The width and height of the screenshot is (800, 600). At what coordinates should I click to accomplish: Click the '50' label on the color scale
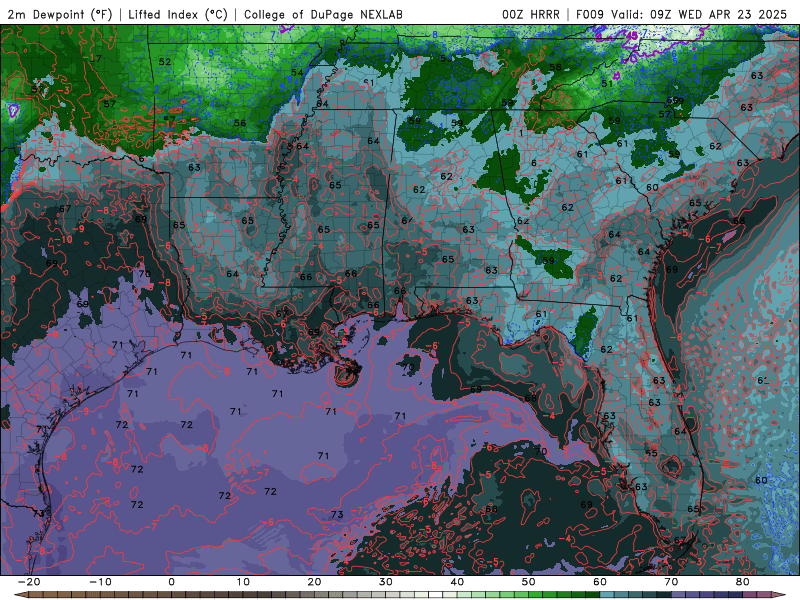(x=529, y=582)
